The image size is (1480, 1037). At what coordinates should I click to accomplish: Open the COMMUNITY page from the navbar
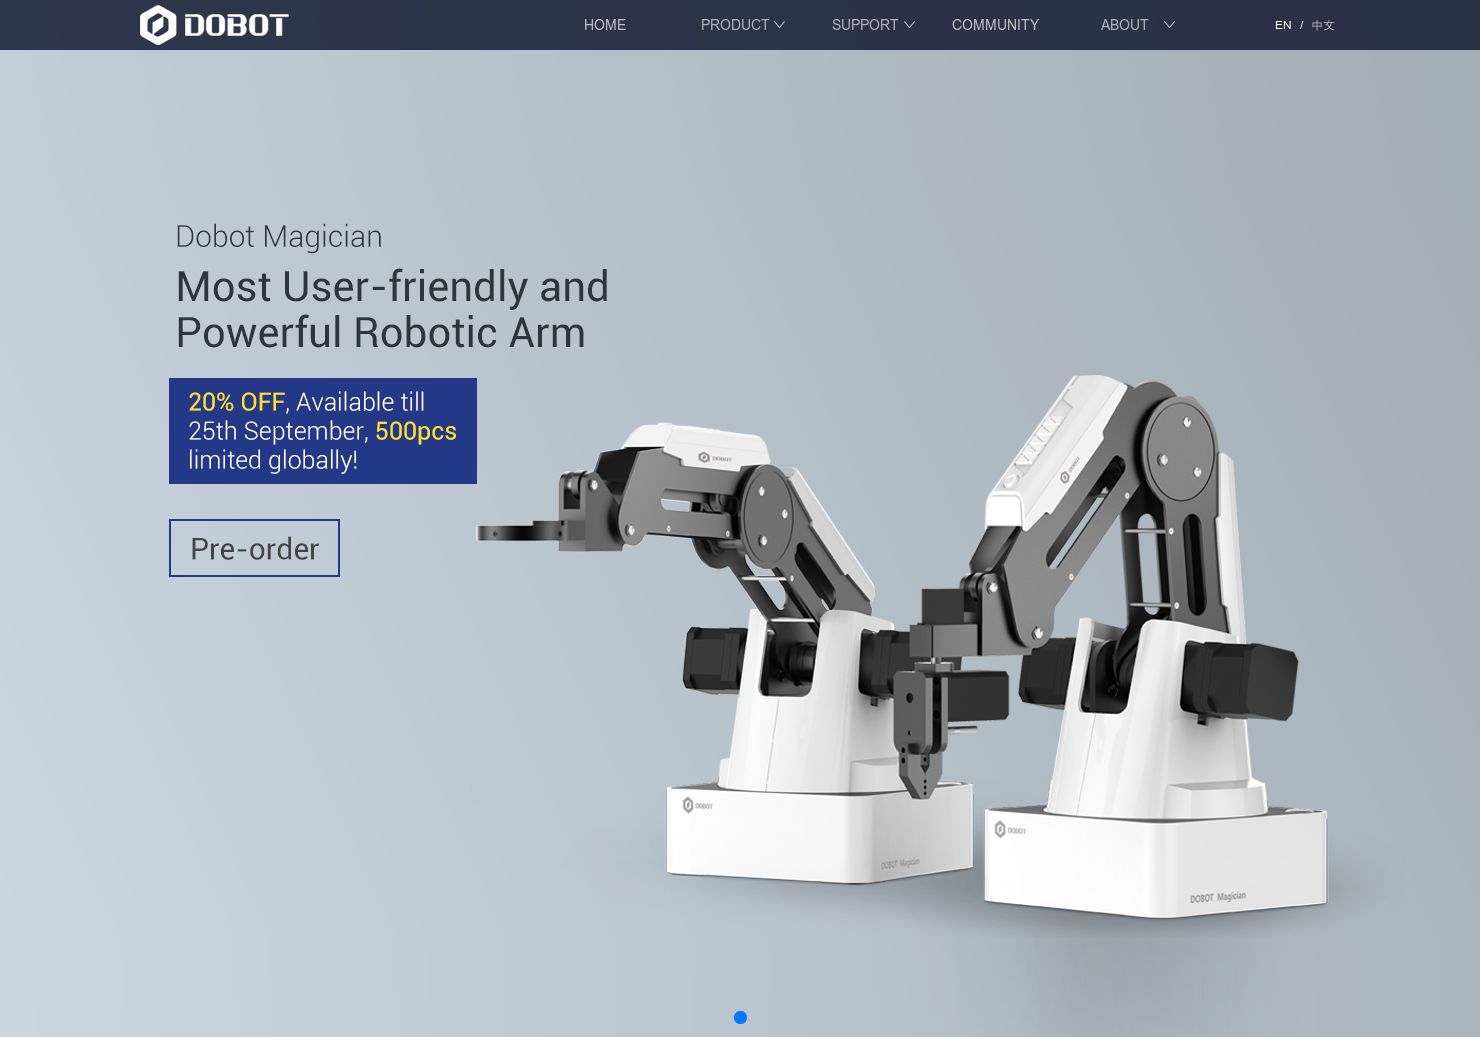click(x=995, y=25)
